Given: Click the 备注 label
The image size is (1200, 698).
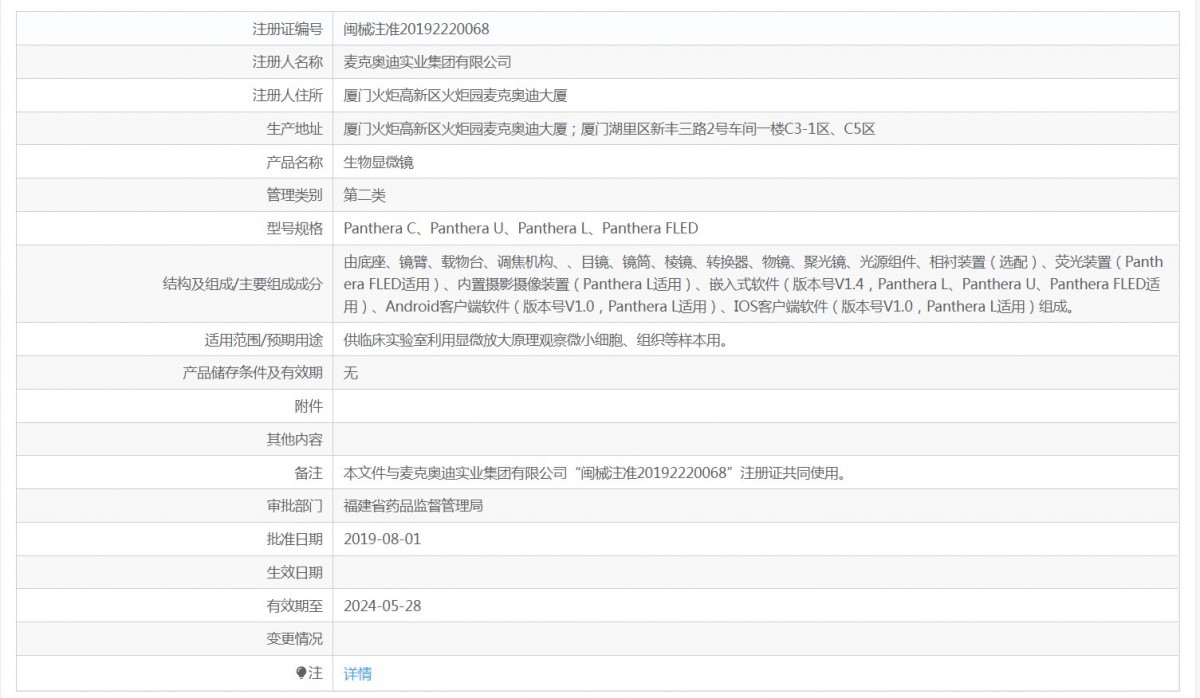Looking at the screenshot, I should 309,472.
